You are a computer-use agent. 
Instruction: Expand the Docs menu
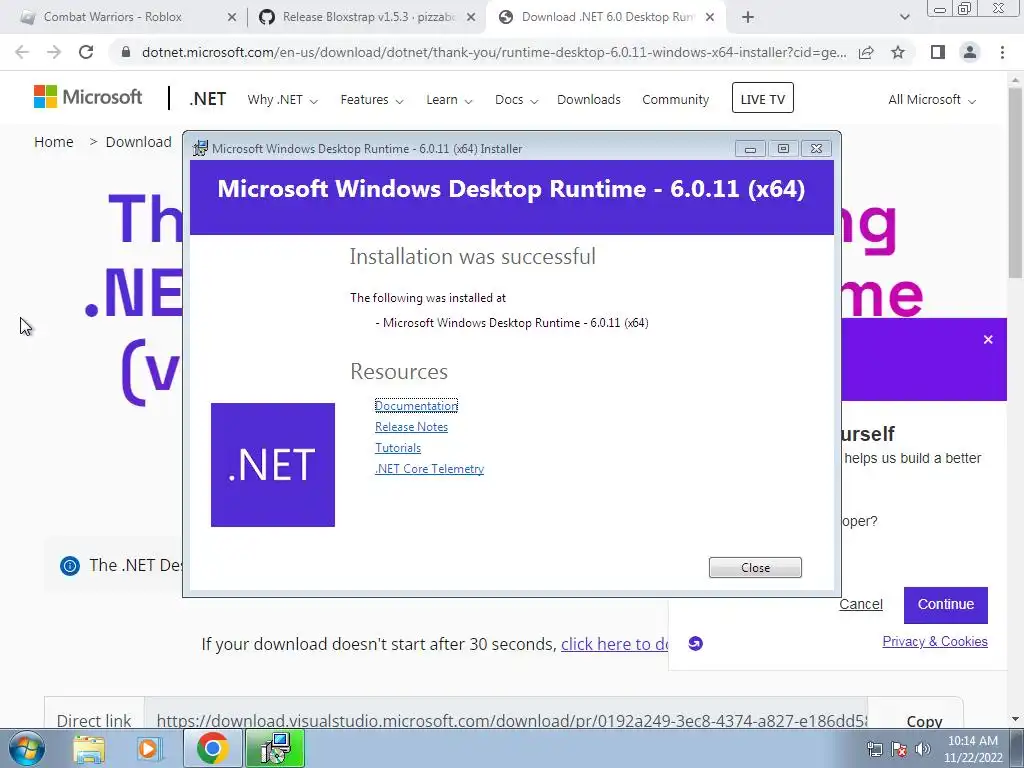tap(516, 100)
